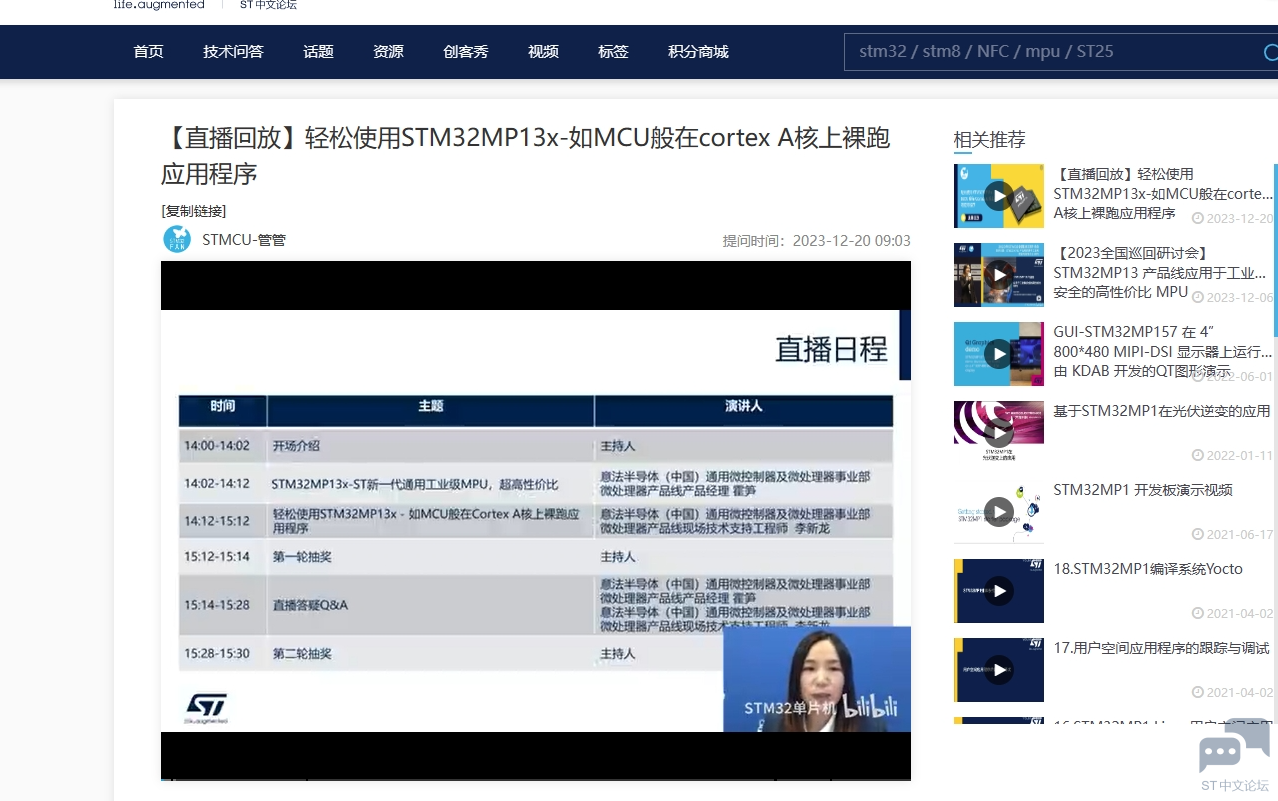
Task: Open title 18.STM32MP1编译系统Yocto
Action: pyautogui.click(x=1148, y=569)
